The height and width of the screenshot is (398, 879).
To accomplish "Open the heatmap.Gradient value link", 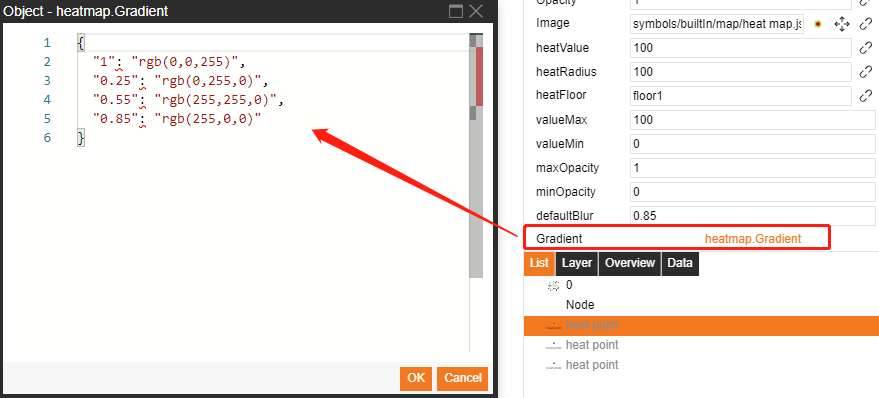I will click(753, 239).
